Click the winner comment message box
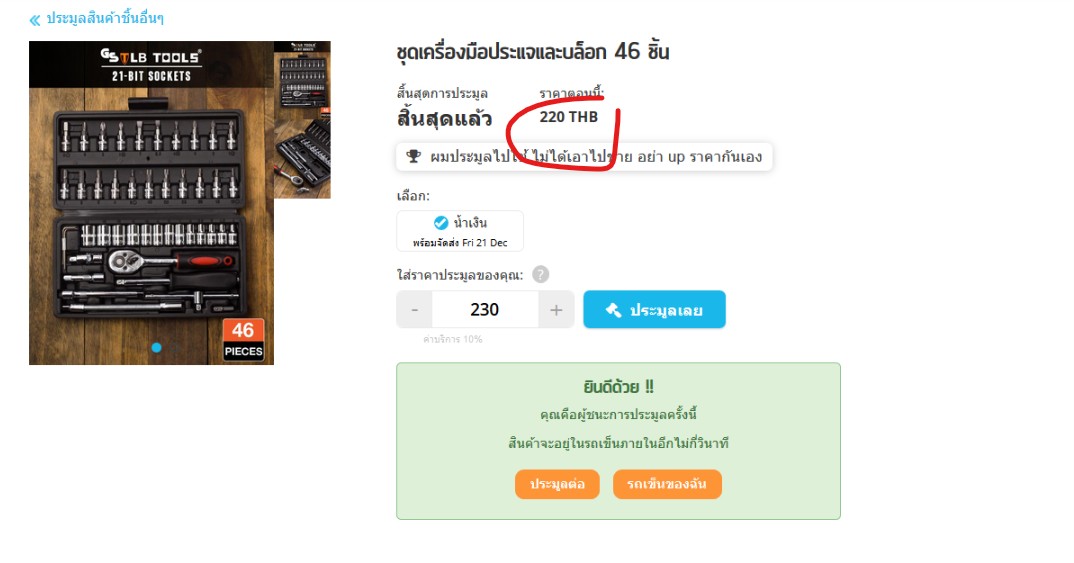The image size is (1074, 563). (x=584, y=157)
